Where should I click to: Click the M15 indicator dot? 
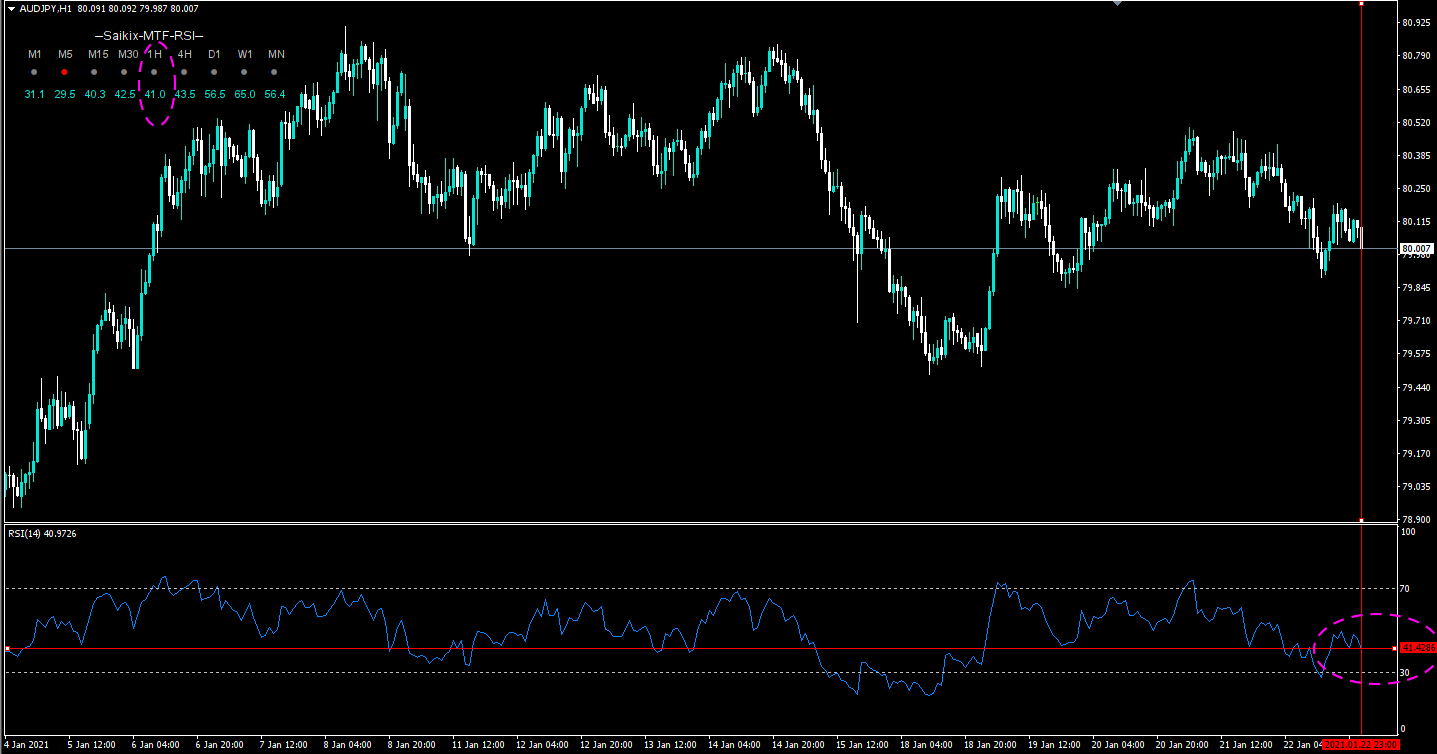[x=94, y=72]
